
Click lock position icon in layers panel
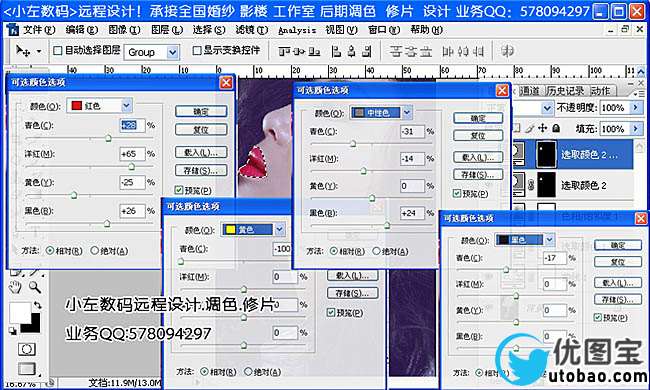(x=542, y=128)
